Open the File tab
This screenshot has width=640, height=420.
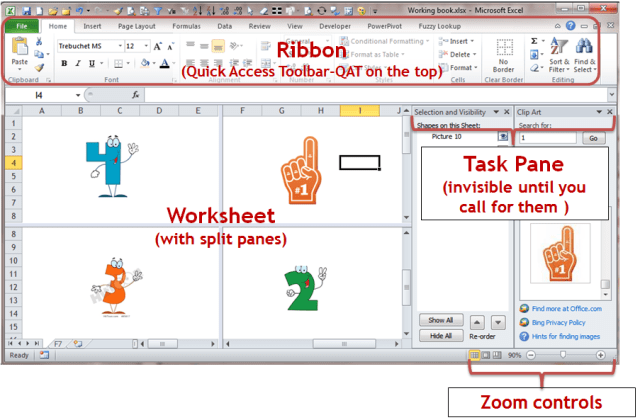click(22, 26)
